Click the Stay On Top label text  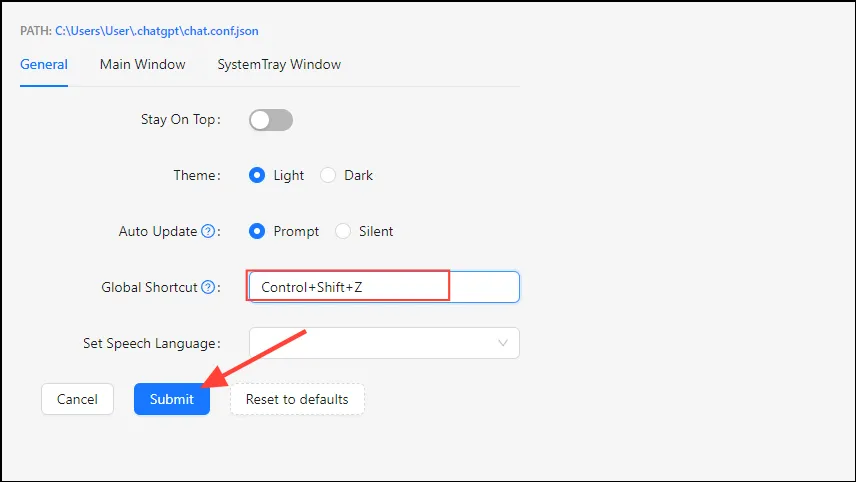click(x=177, y=120)
